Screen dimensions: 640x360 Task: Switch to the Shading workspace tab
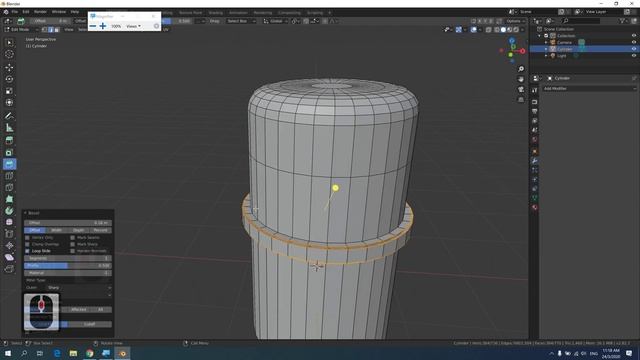pyautogui.click(x=216, y=13)
